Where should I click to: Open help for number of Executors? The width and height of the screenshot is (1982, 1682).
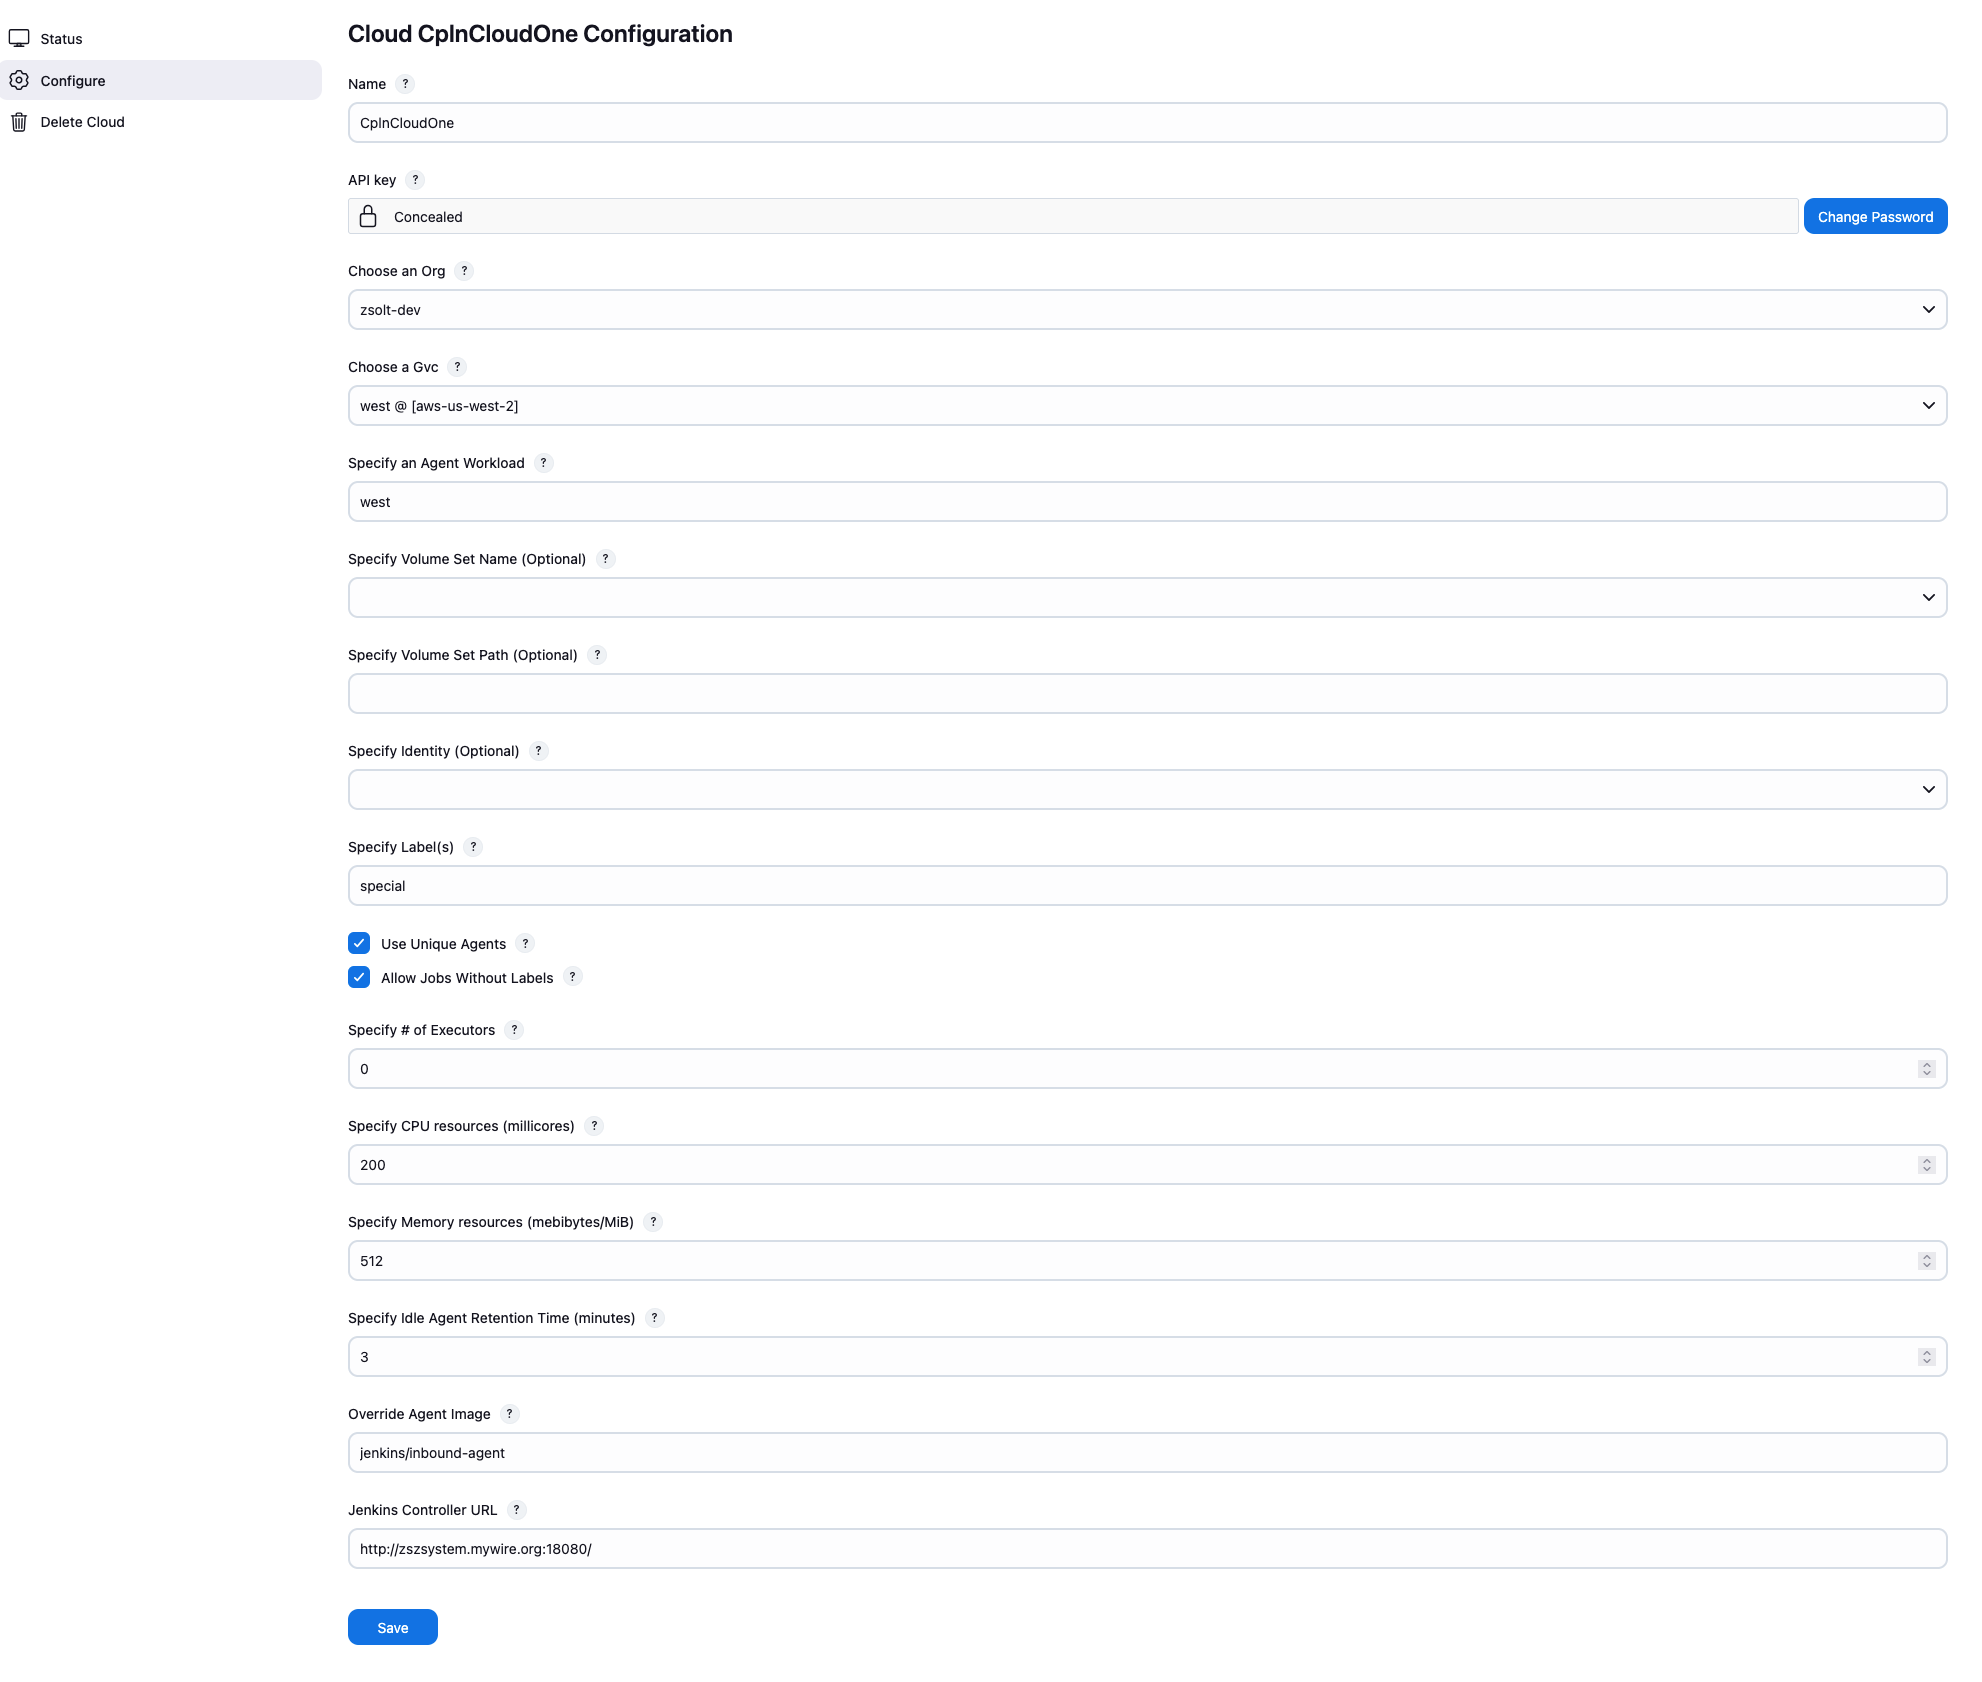[x=514, y=1030]
